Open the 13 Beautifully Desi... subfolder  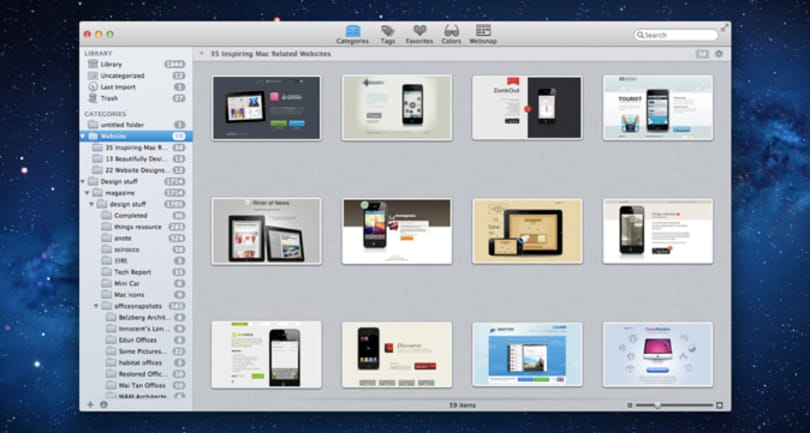tap(136, 159)
